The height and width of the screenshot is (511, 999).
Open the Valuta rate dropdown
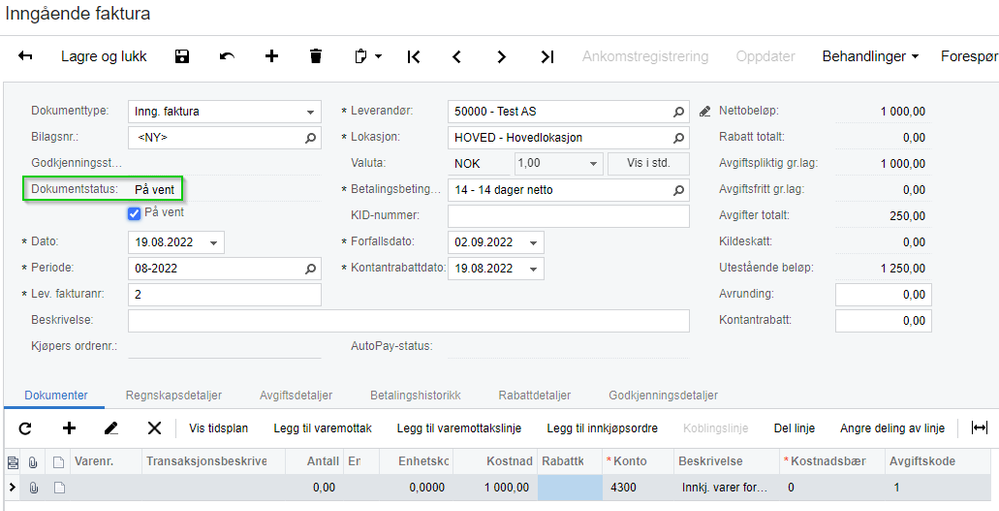pyautogui.click(x=593, y=164)
